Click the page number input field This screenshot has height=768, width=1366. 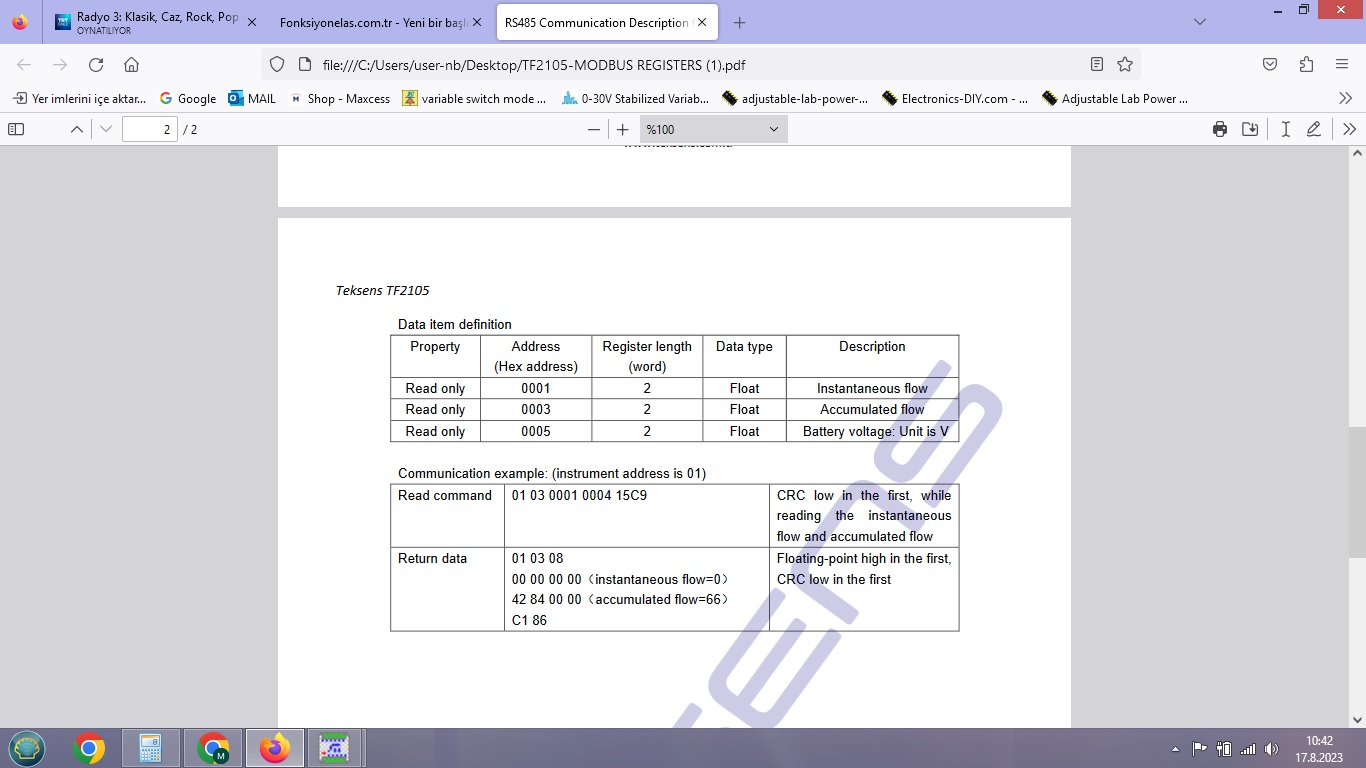pyautogui.click(x=149, y=129)
